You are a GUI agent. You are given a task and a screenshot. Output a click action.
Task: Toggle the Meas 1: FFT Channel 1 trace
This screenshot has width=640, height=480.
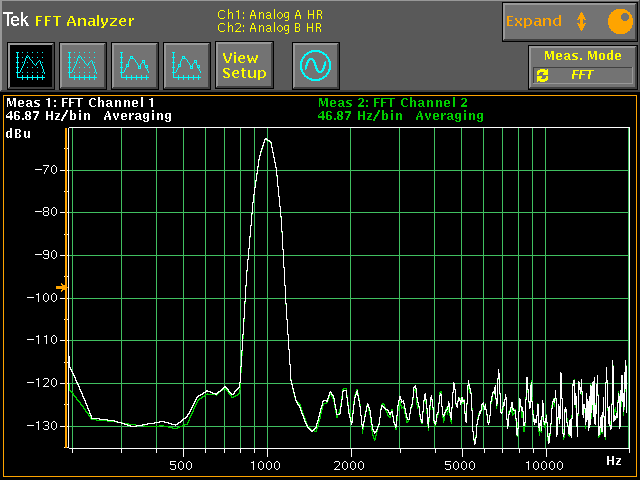point(80,103)
